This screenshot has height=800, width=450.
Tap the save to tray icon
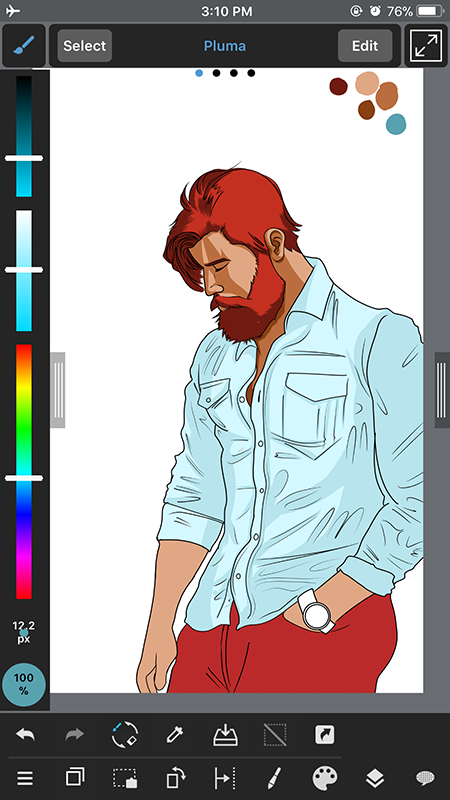[225, 735]
